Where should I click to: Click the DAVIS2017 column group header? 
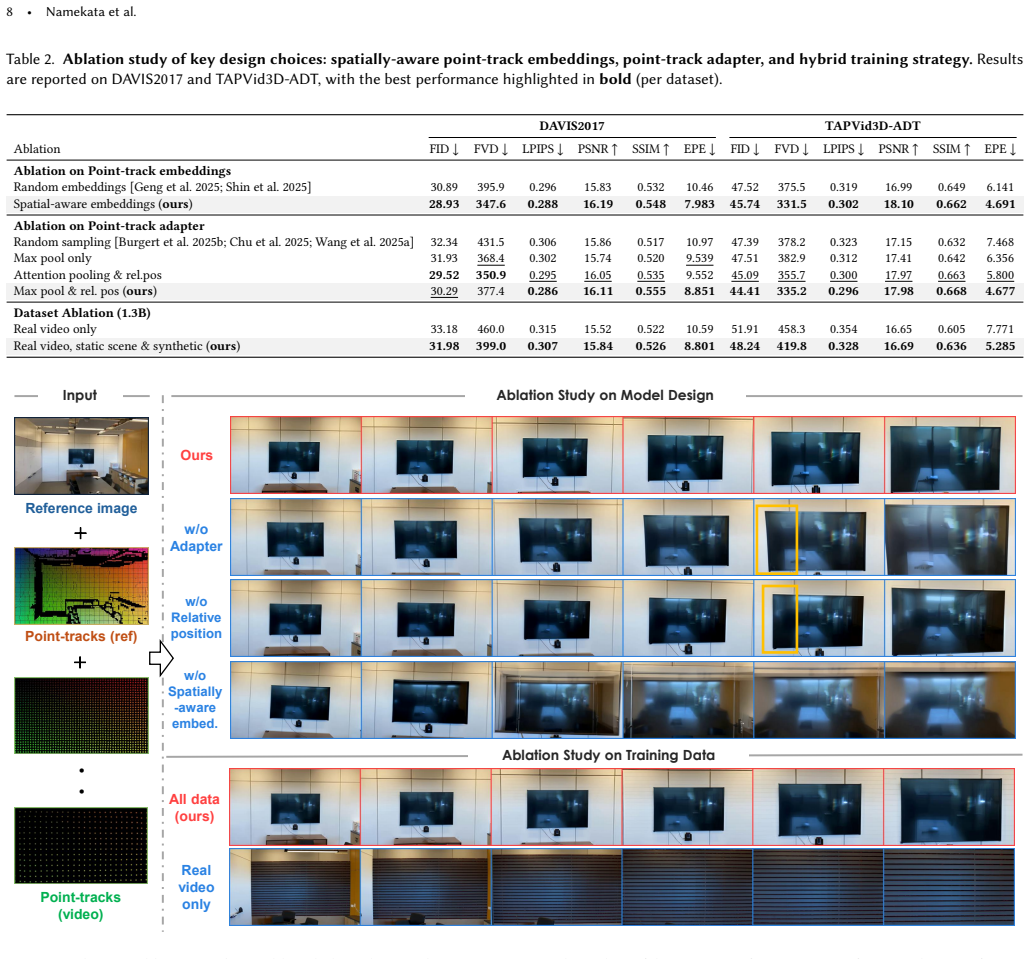571,126
